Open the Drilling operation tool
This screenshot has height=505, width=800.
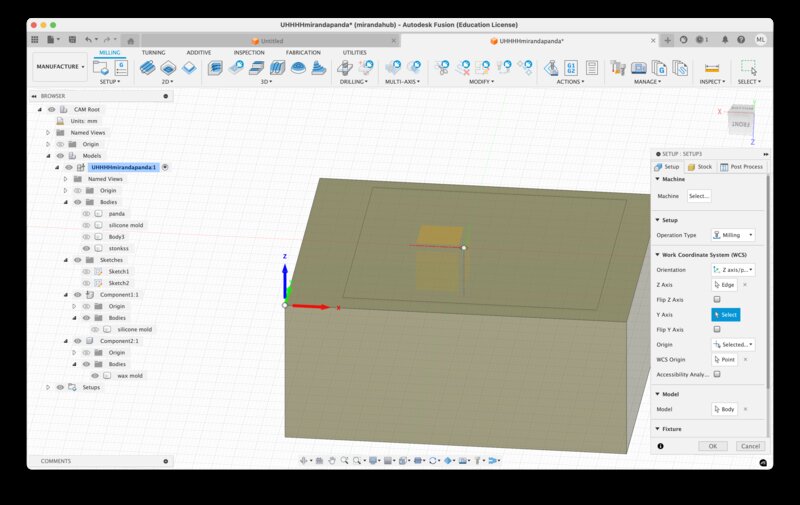point(345,67)
